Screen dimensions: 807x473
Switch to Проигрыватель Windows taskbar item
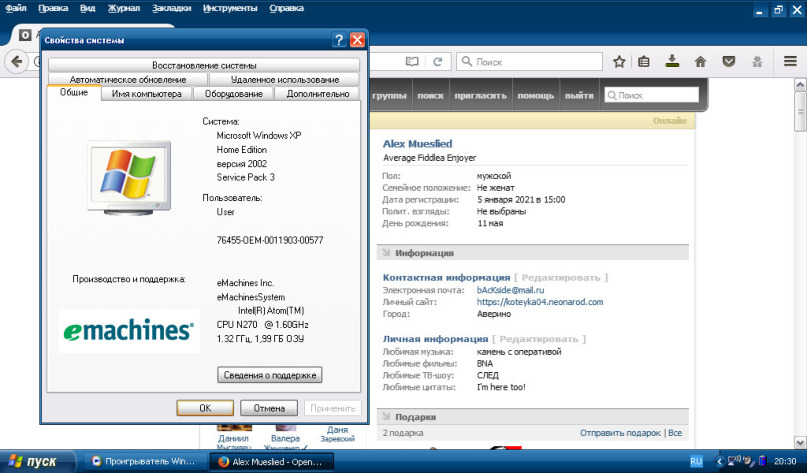[x=144, y=461]
